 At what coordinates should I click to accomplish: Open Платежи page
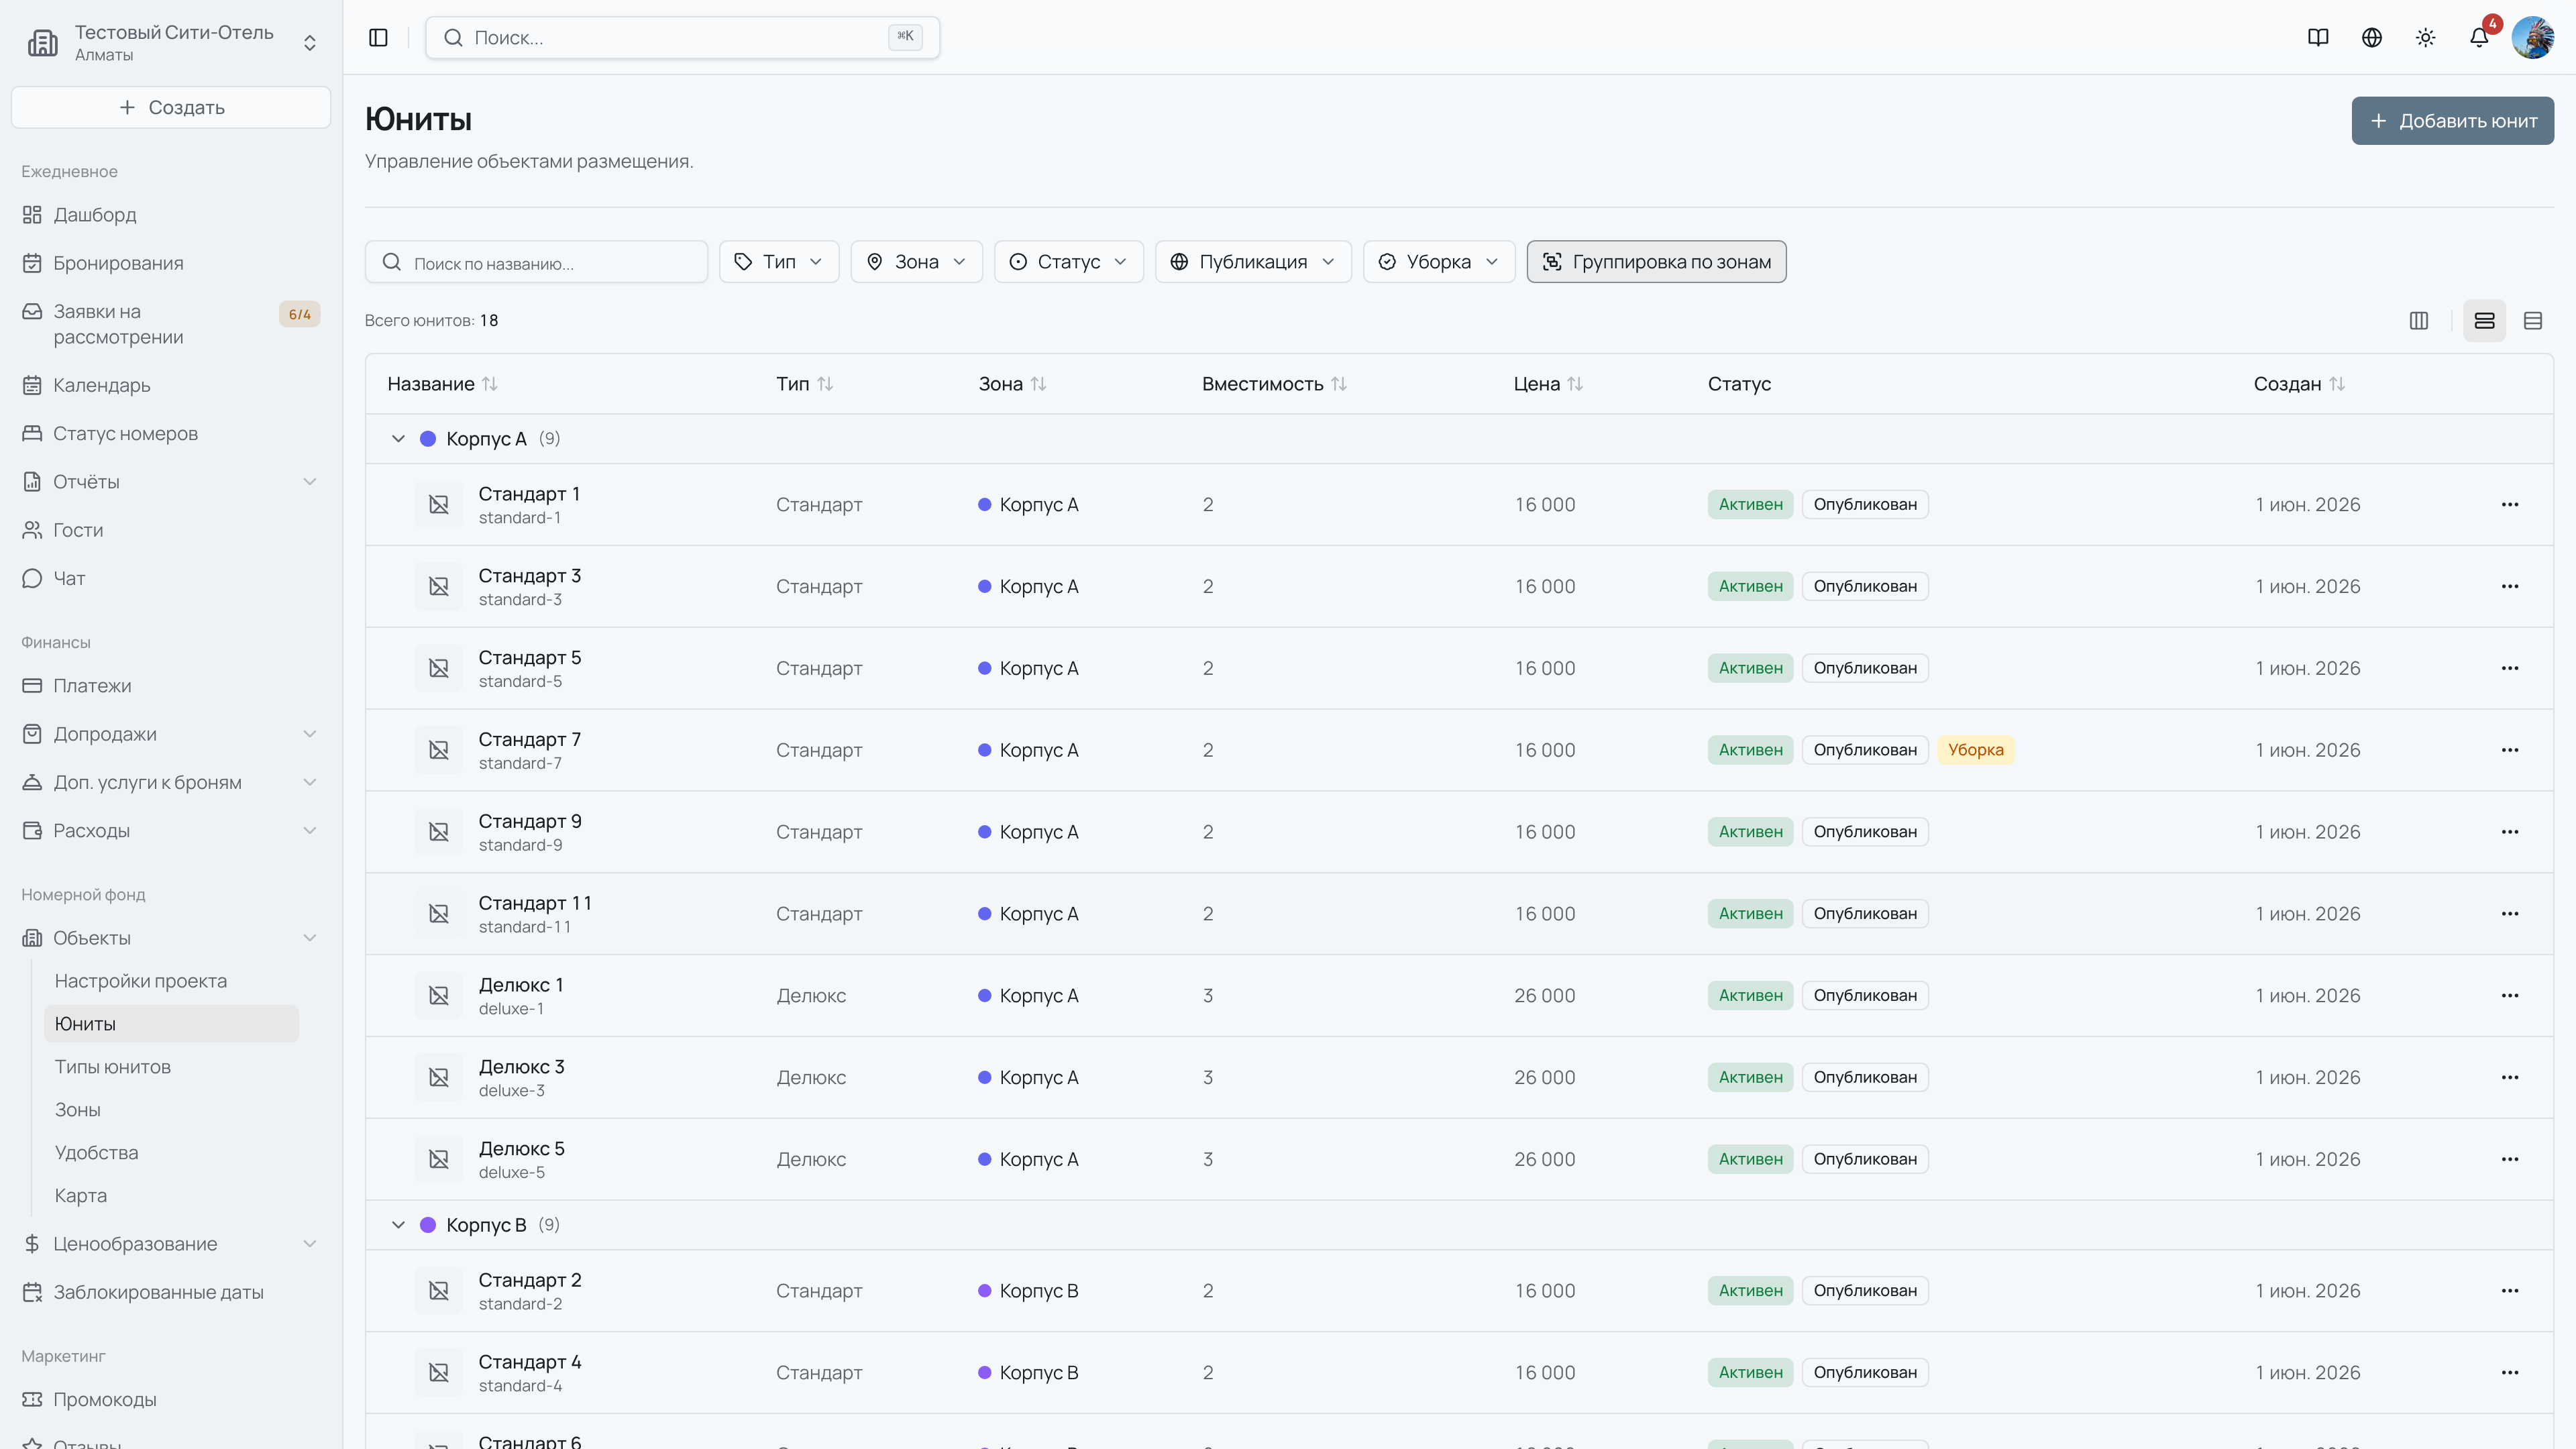[x=170, y=686]
